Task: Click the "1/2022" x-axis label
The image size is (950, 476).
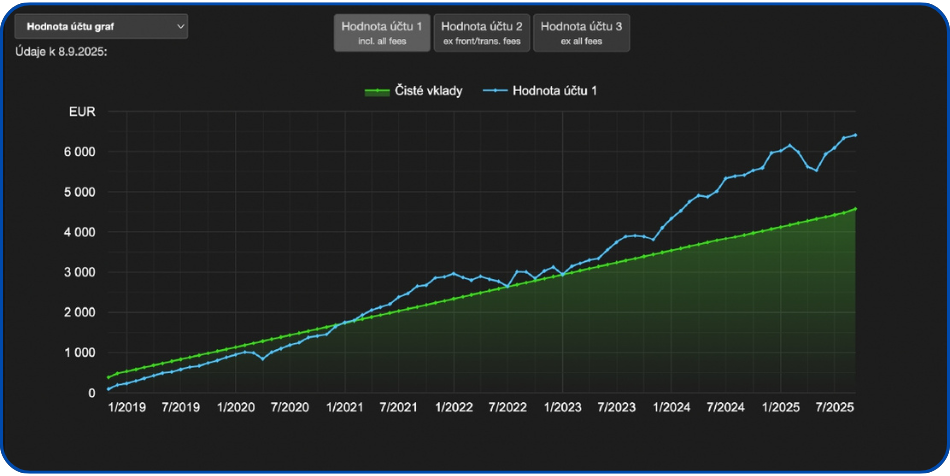Action: [452, 408]
